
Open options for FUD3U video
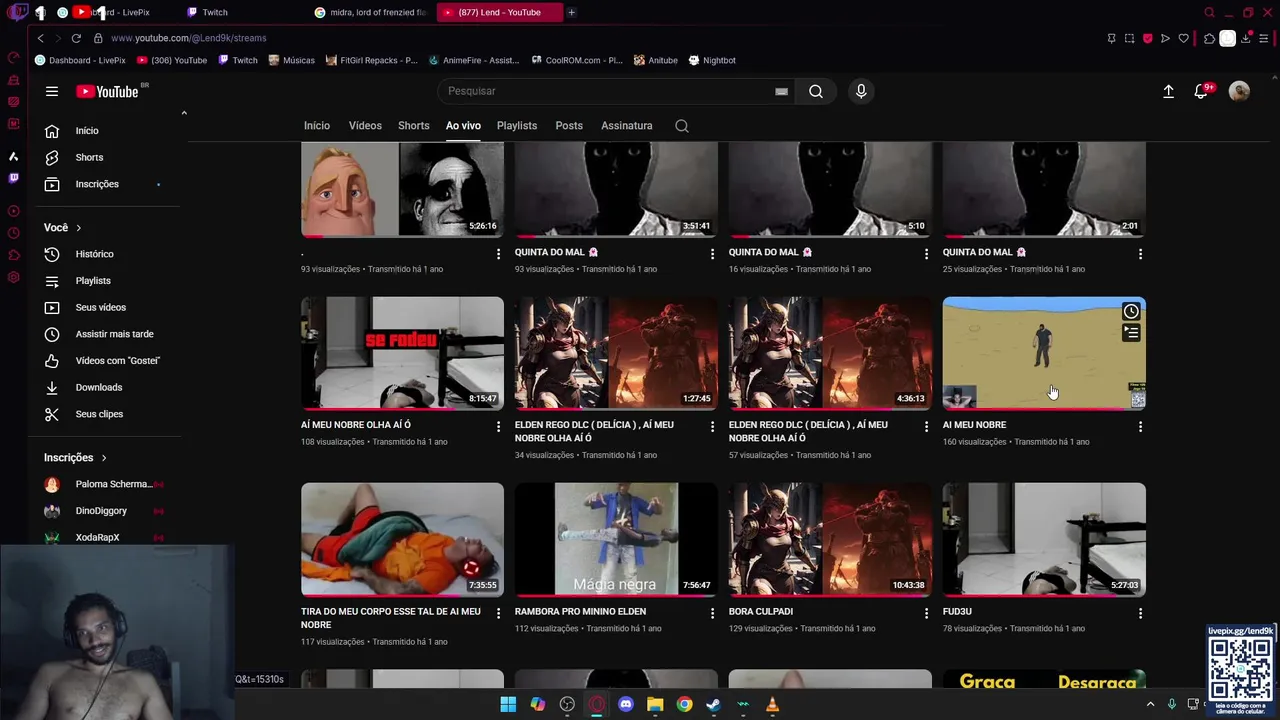(1140, 613)
